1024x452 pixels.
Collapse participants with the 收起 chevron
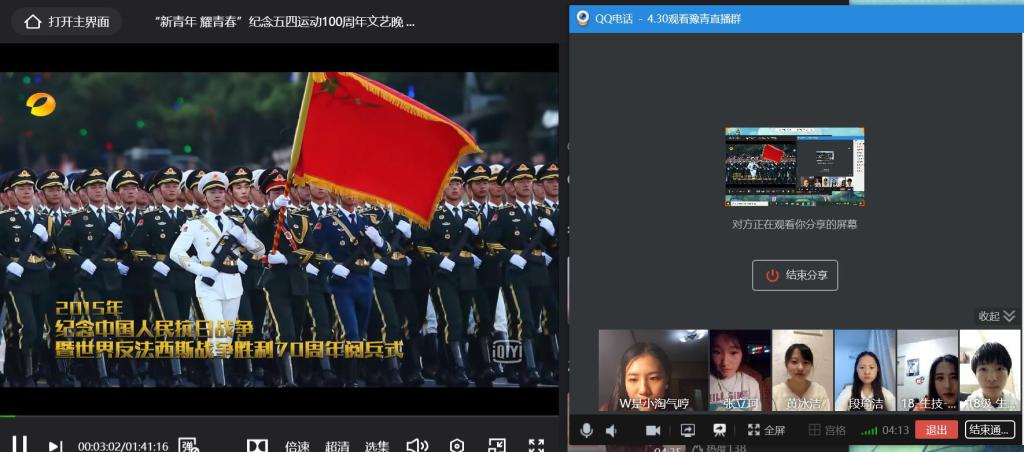pyautogui.click(x=997, y=316)
